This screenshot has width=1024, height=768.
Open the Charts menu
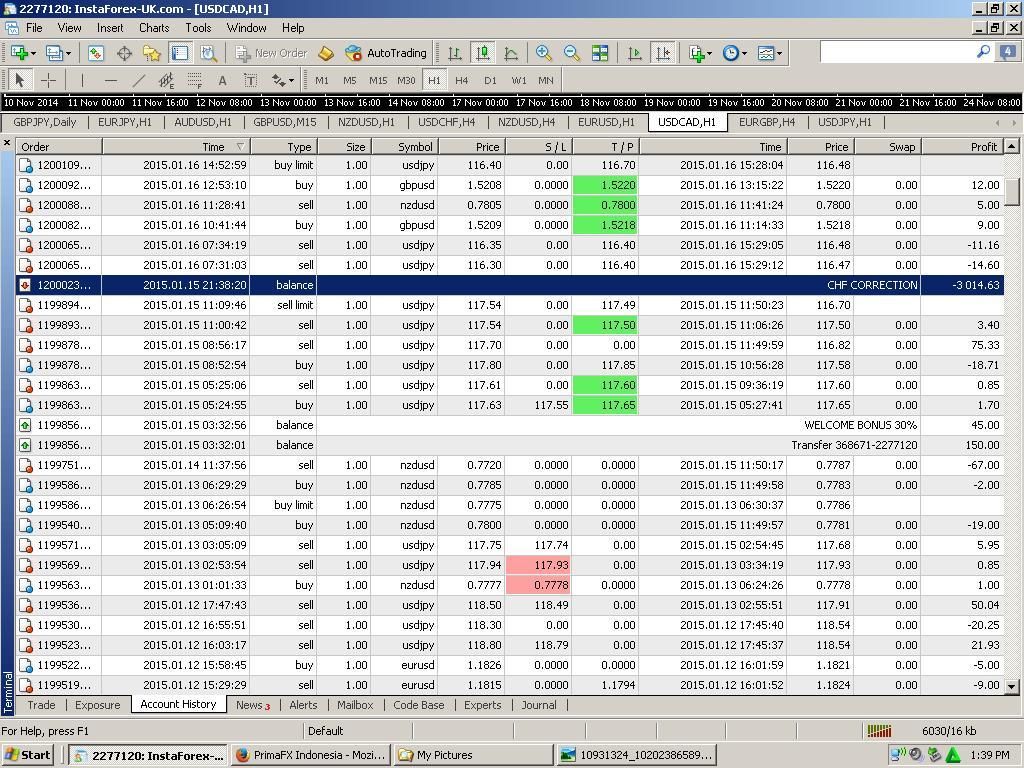[x=154, y=28]
